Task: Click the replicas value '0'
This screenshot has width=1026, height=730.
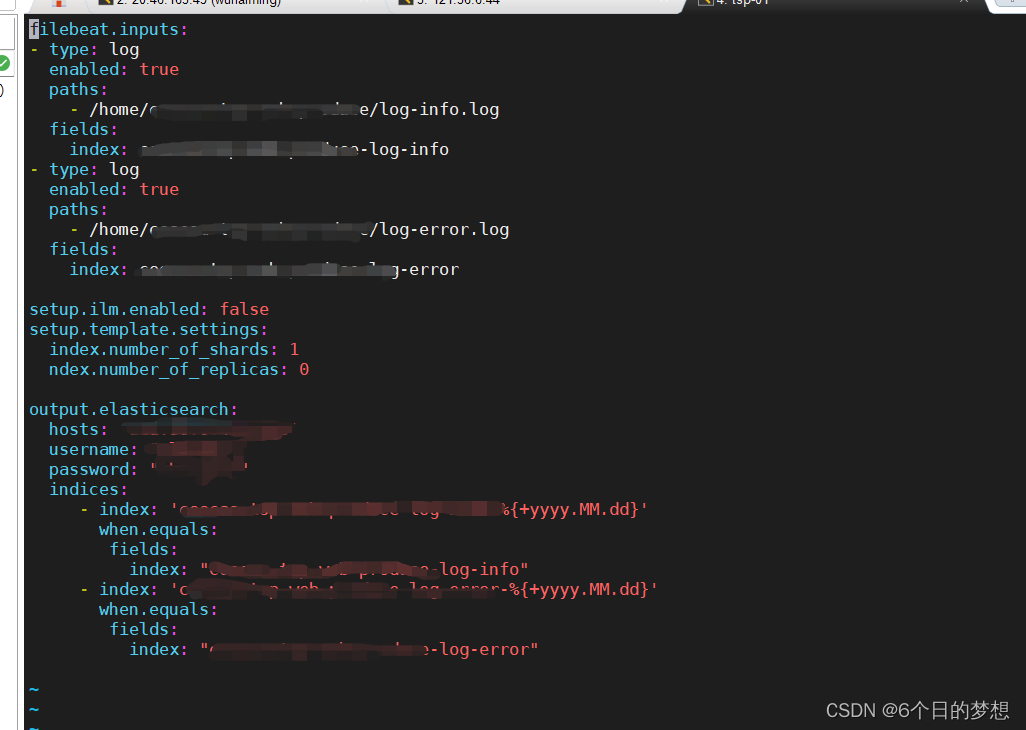Action: click(304, 370)
